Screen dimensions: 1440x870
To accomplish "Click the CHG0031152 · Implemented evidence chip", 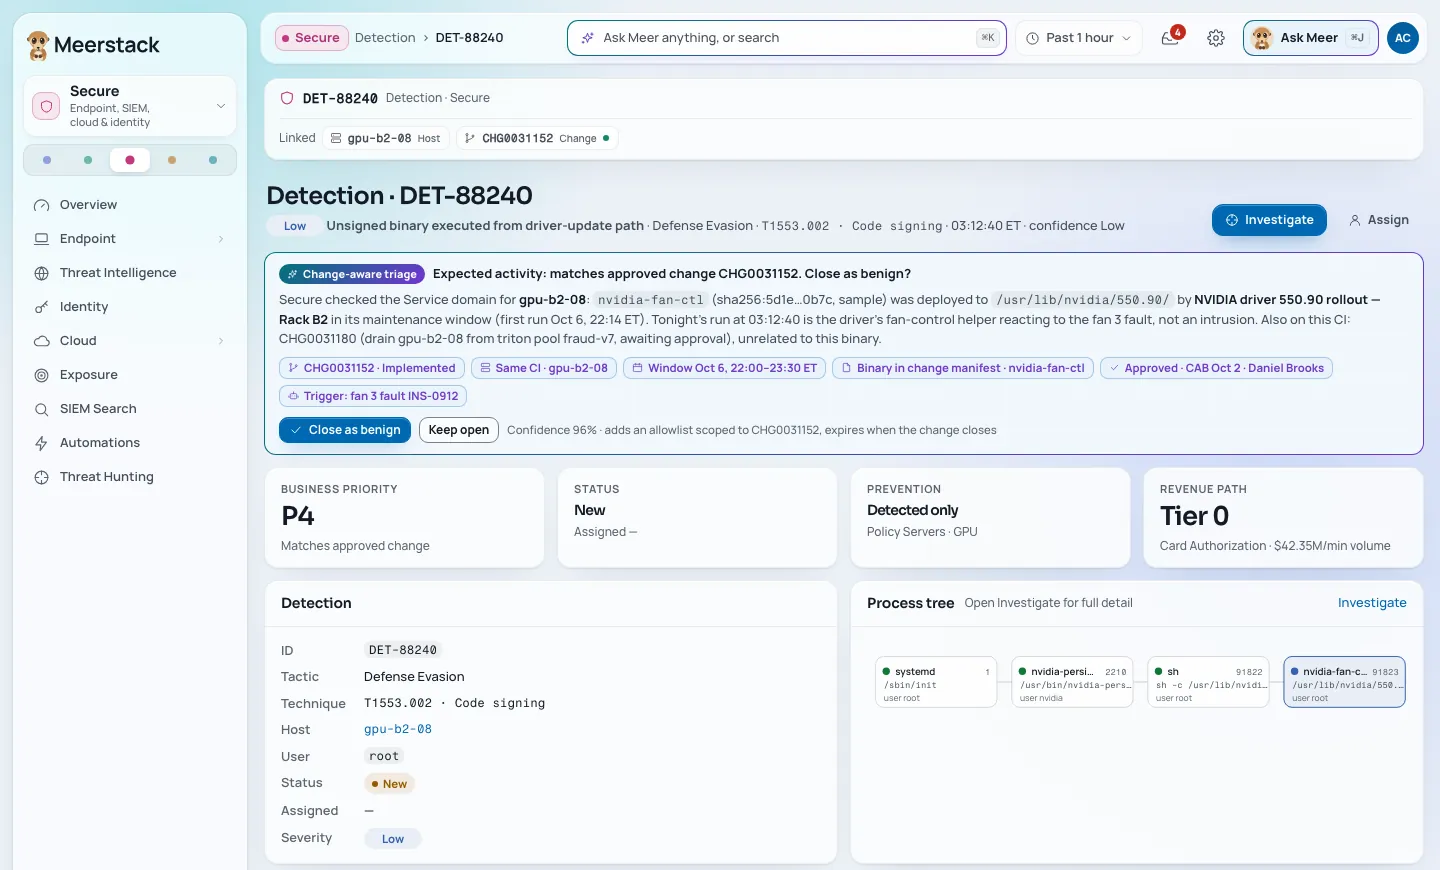I will tap(372, 368).
